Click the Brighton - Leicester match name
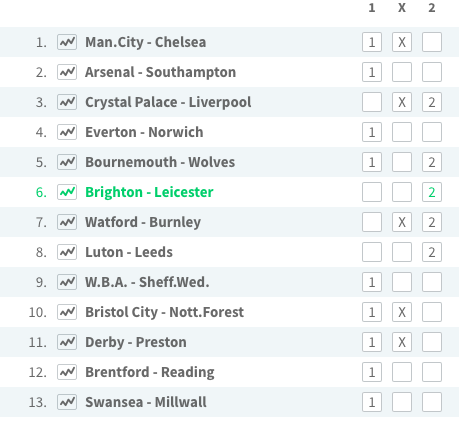The height and width of the screenshot is (426, 459). [x=149, y=192]
